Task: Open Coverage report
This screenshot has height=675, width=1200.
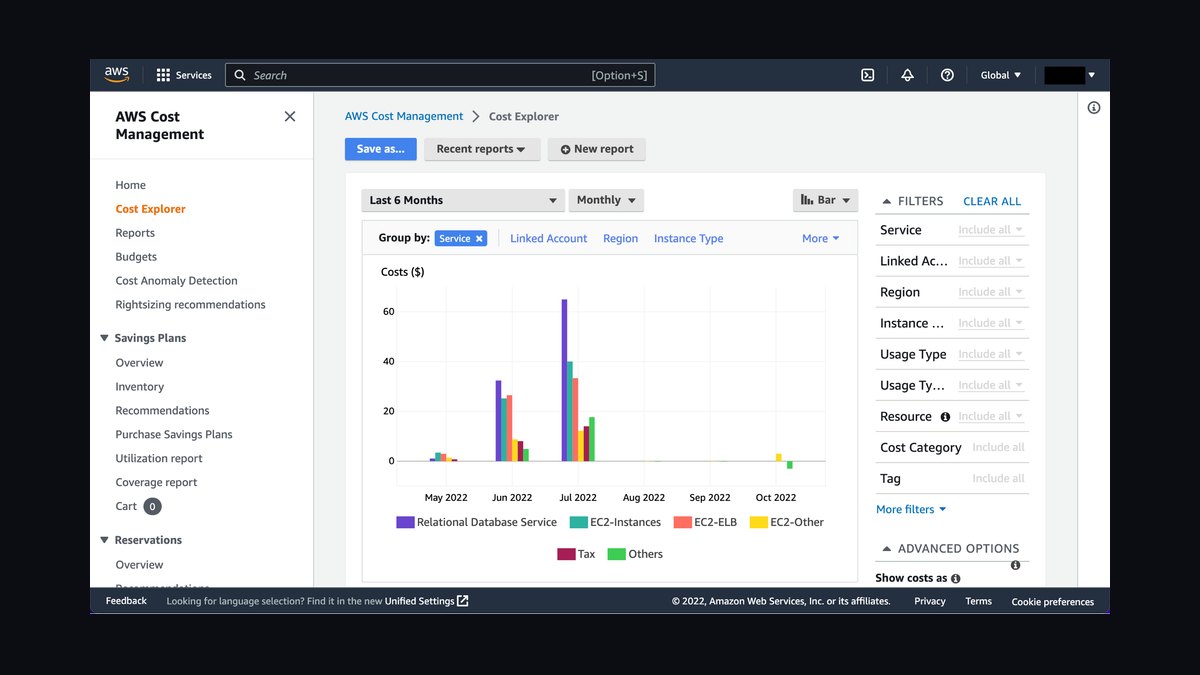Action: point(156,483)
